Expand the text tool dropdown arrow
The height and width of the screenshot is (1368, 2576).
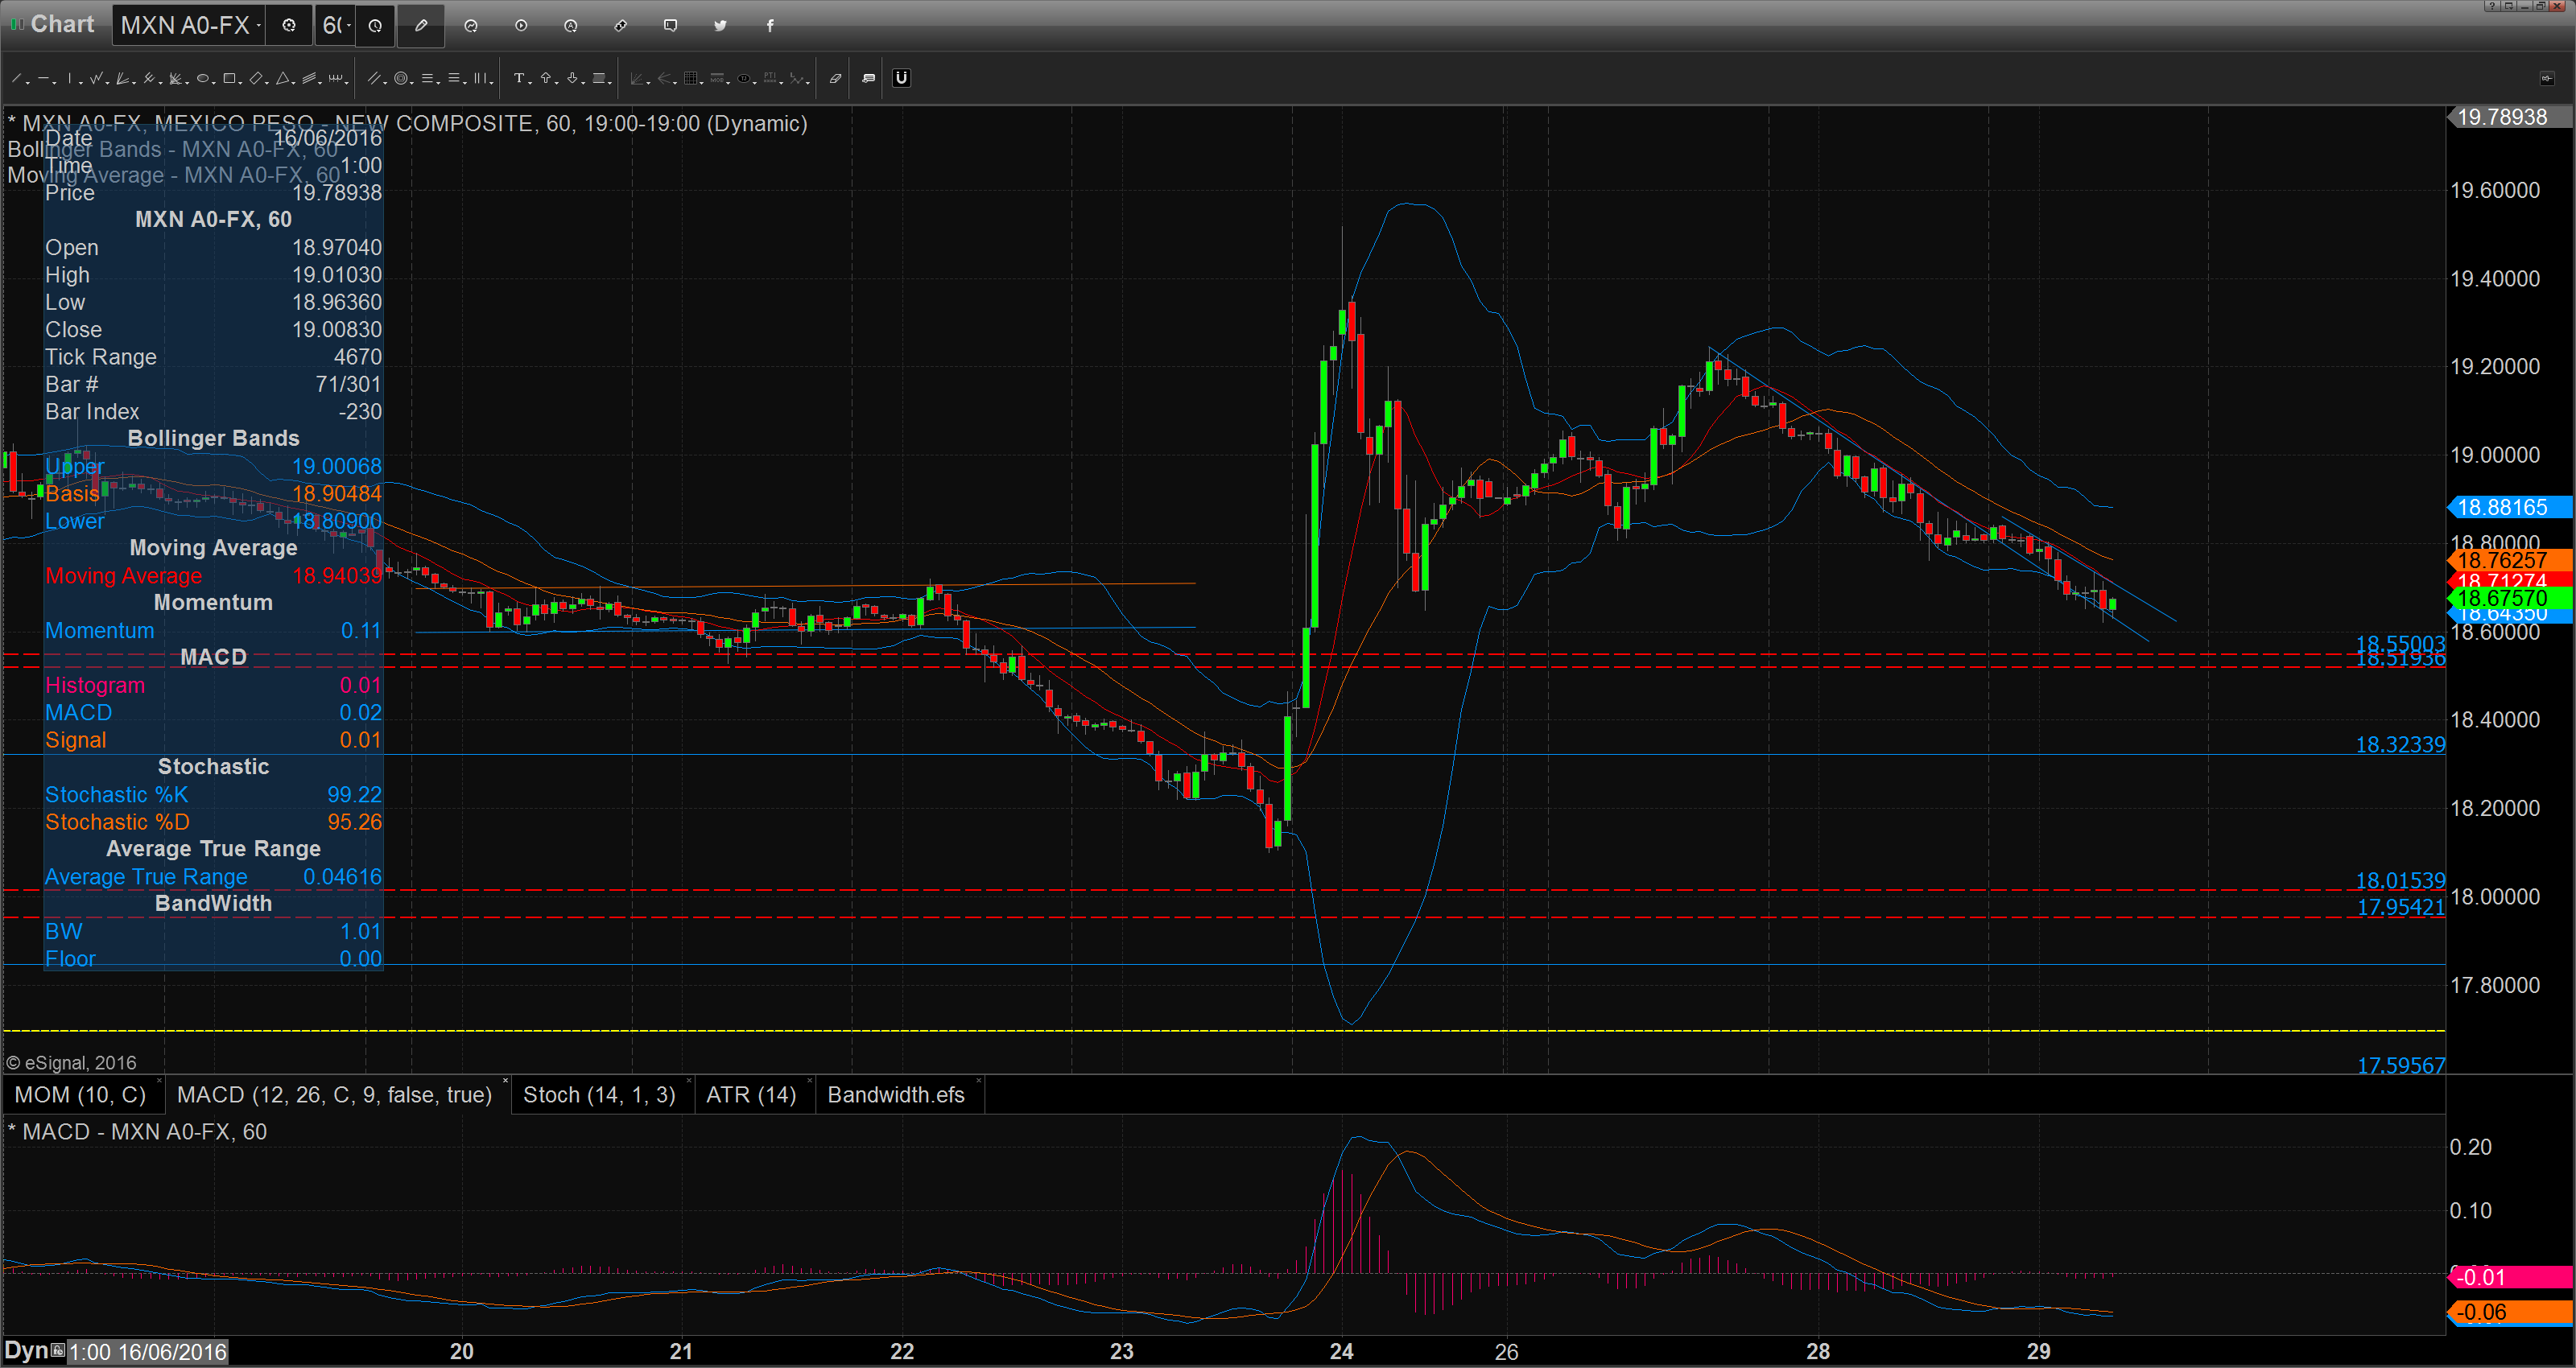[530, 83]
